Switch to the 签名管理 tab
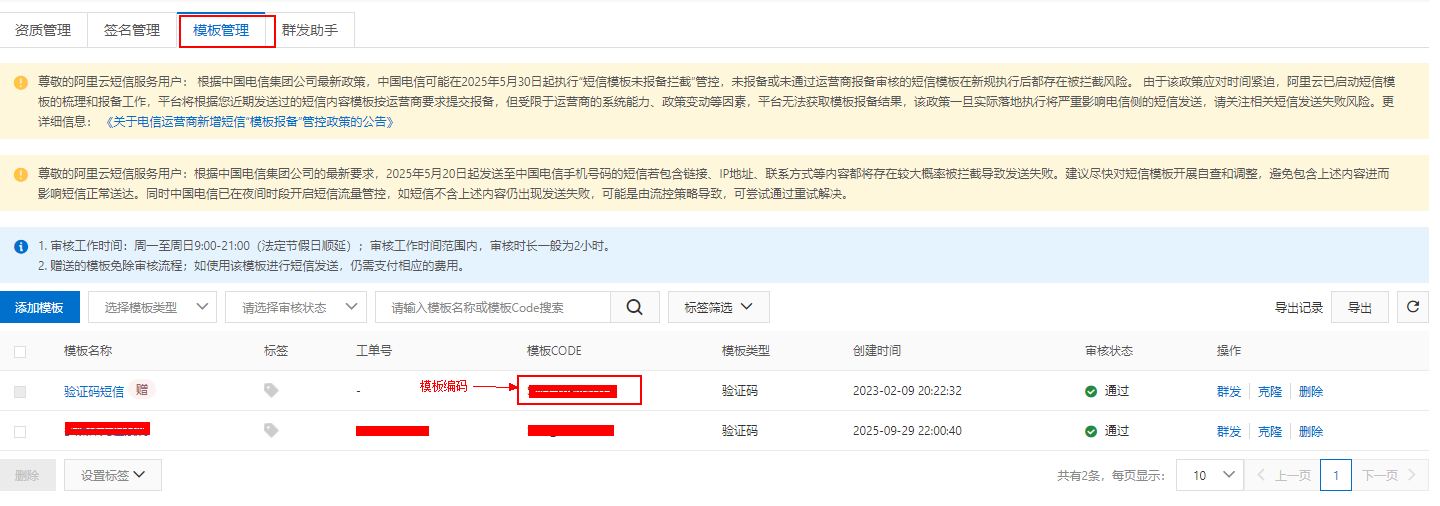The image size is (1440, 506). [132, 30]
